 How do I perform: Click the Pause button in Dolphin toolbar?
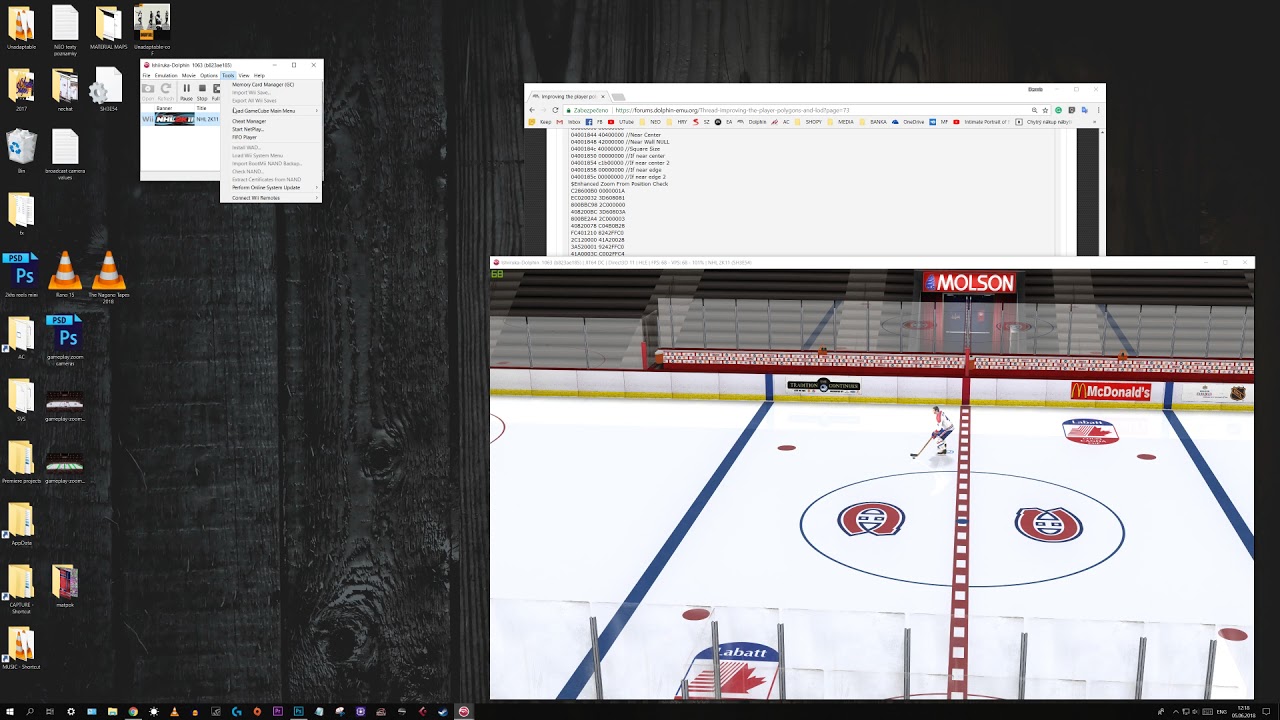tap(186, 92)
